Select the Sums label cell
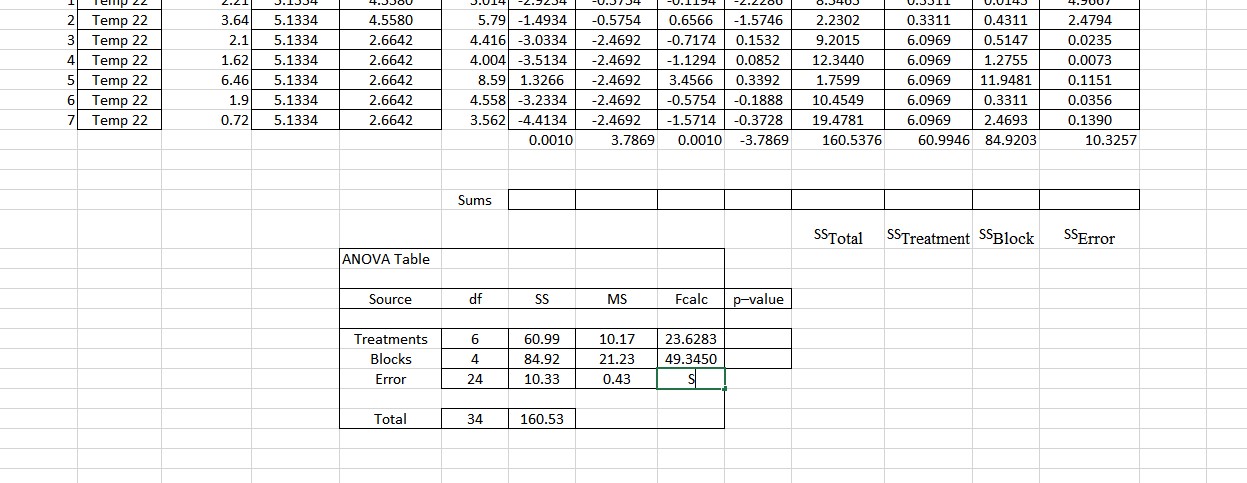The image size is (1247, 483). 475,200
